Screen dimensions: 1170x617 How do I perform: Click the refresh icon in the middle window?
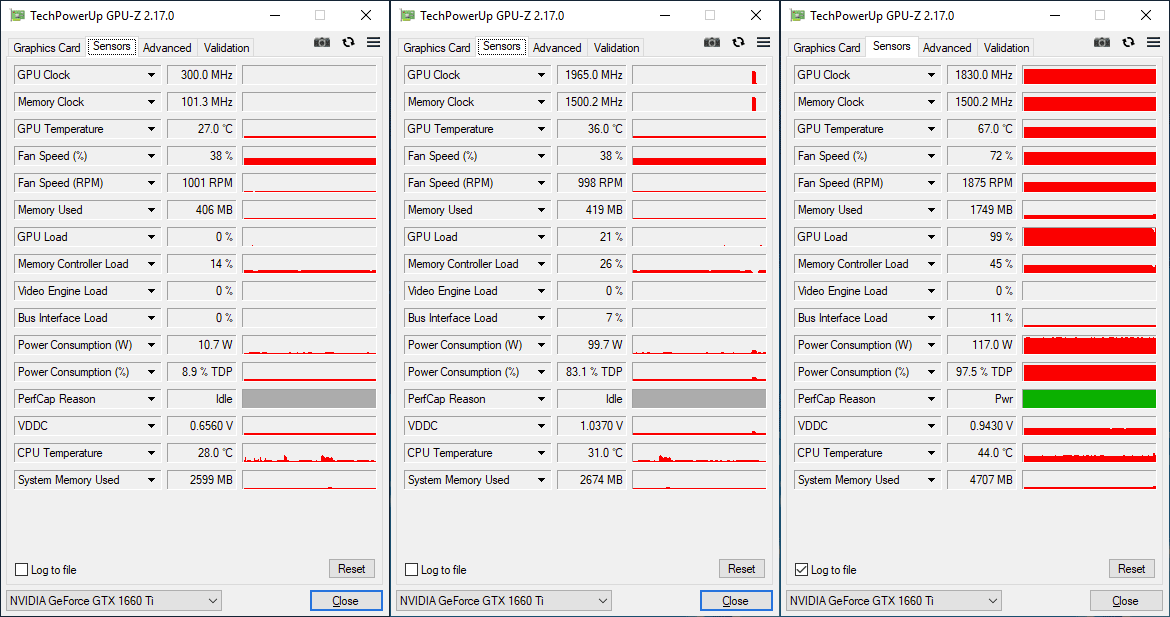coord(738,42)
